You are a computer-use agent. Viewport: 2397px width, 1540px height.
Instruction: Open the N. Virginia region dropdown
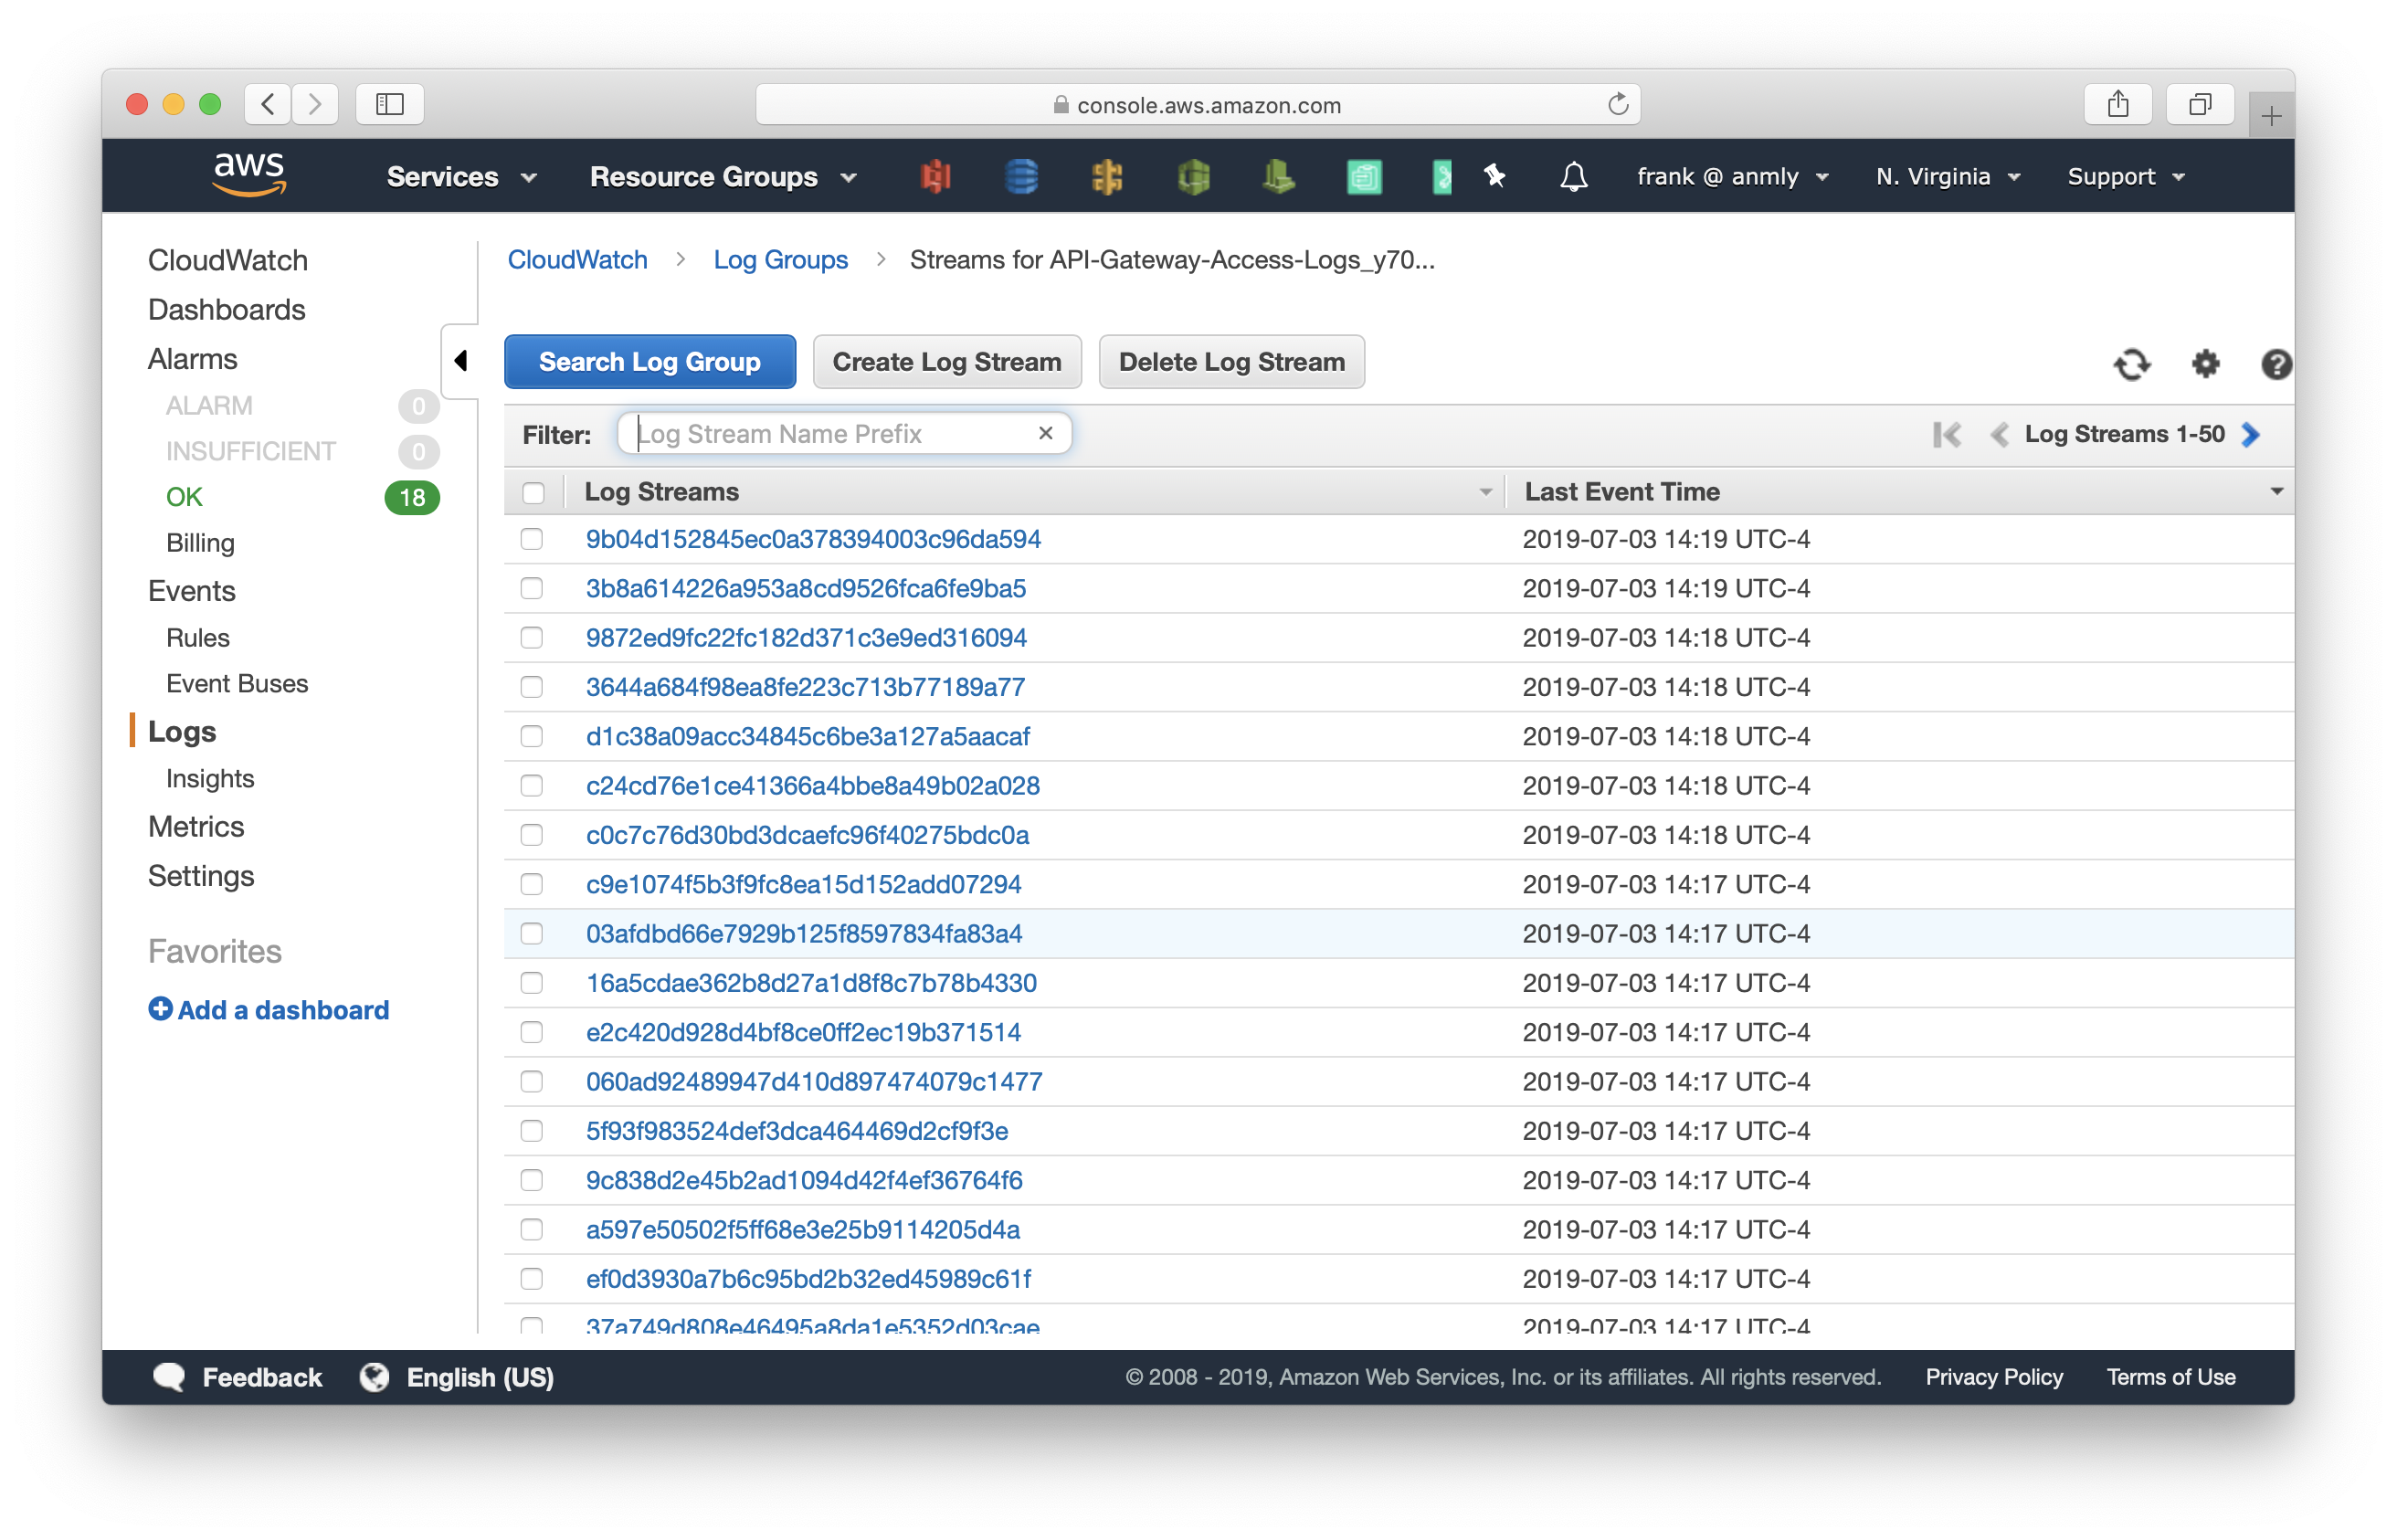coord(1947,174)
